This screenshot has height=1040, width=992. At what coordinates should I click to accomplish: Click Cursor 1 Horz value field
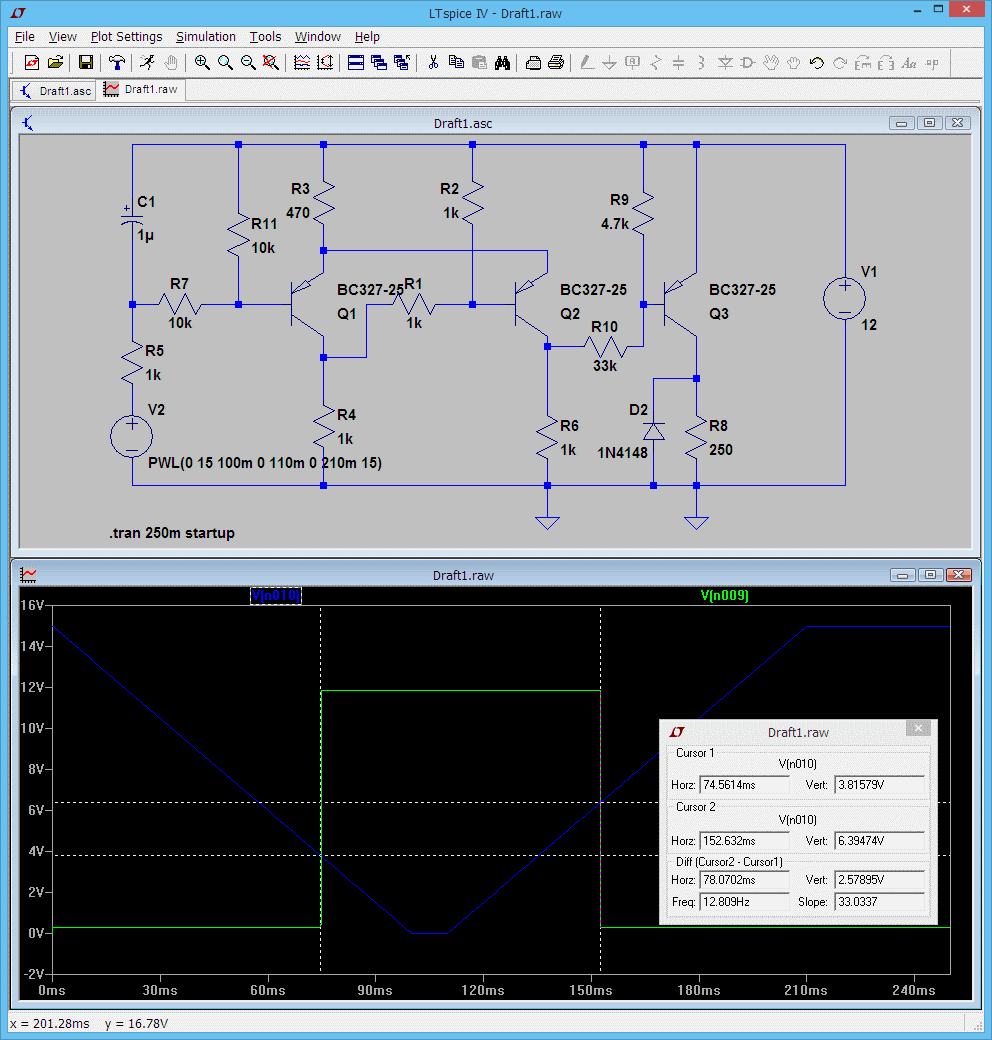[743, 786]
